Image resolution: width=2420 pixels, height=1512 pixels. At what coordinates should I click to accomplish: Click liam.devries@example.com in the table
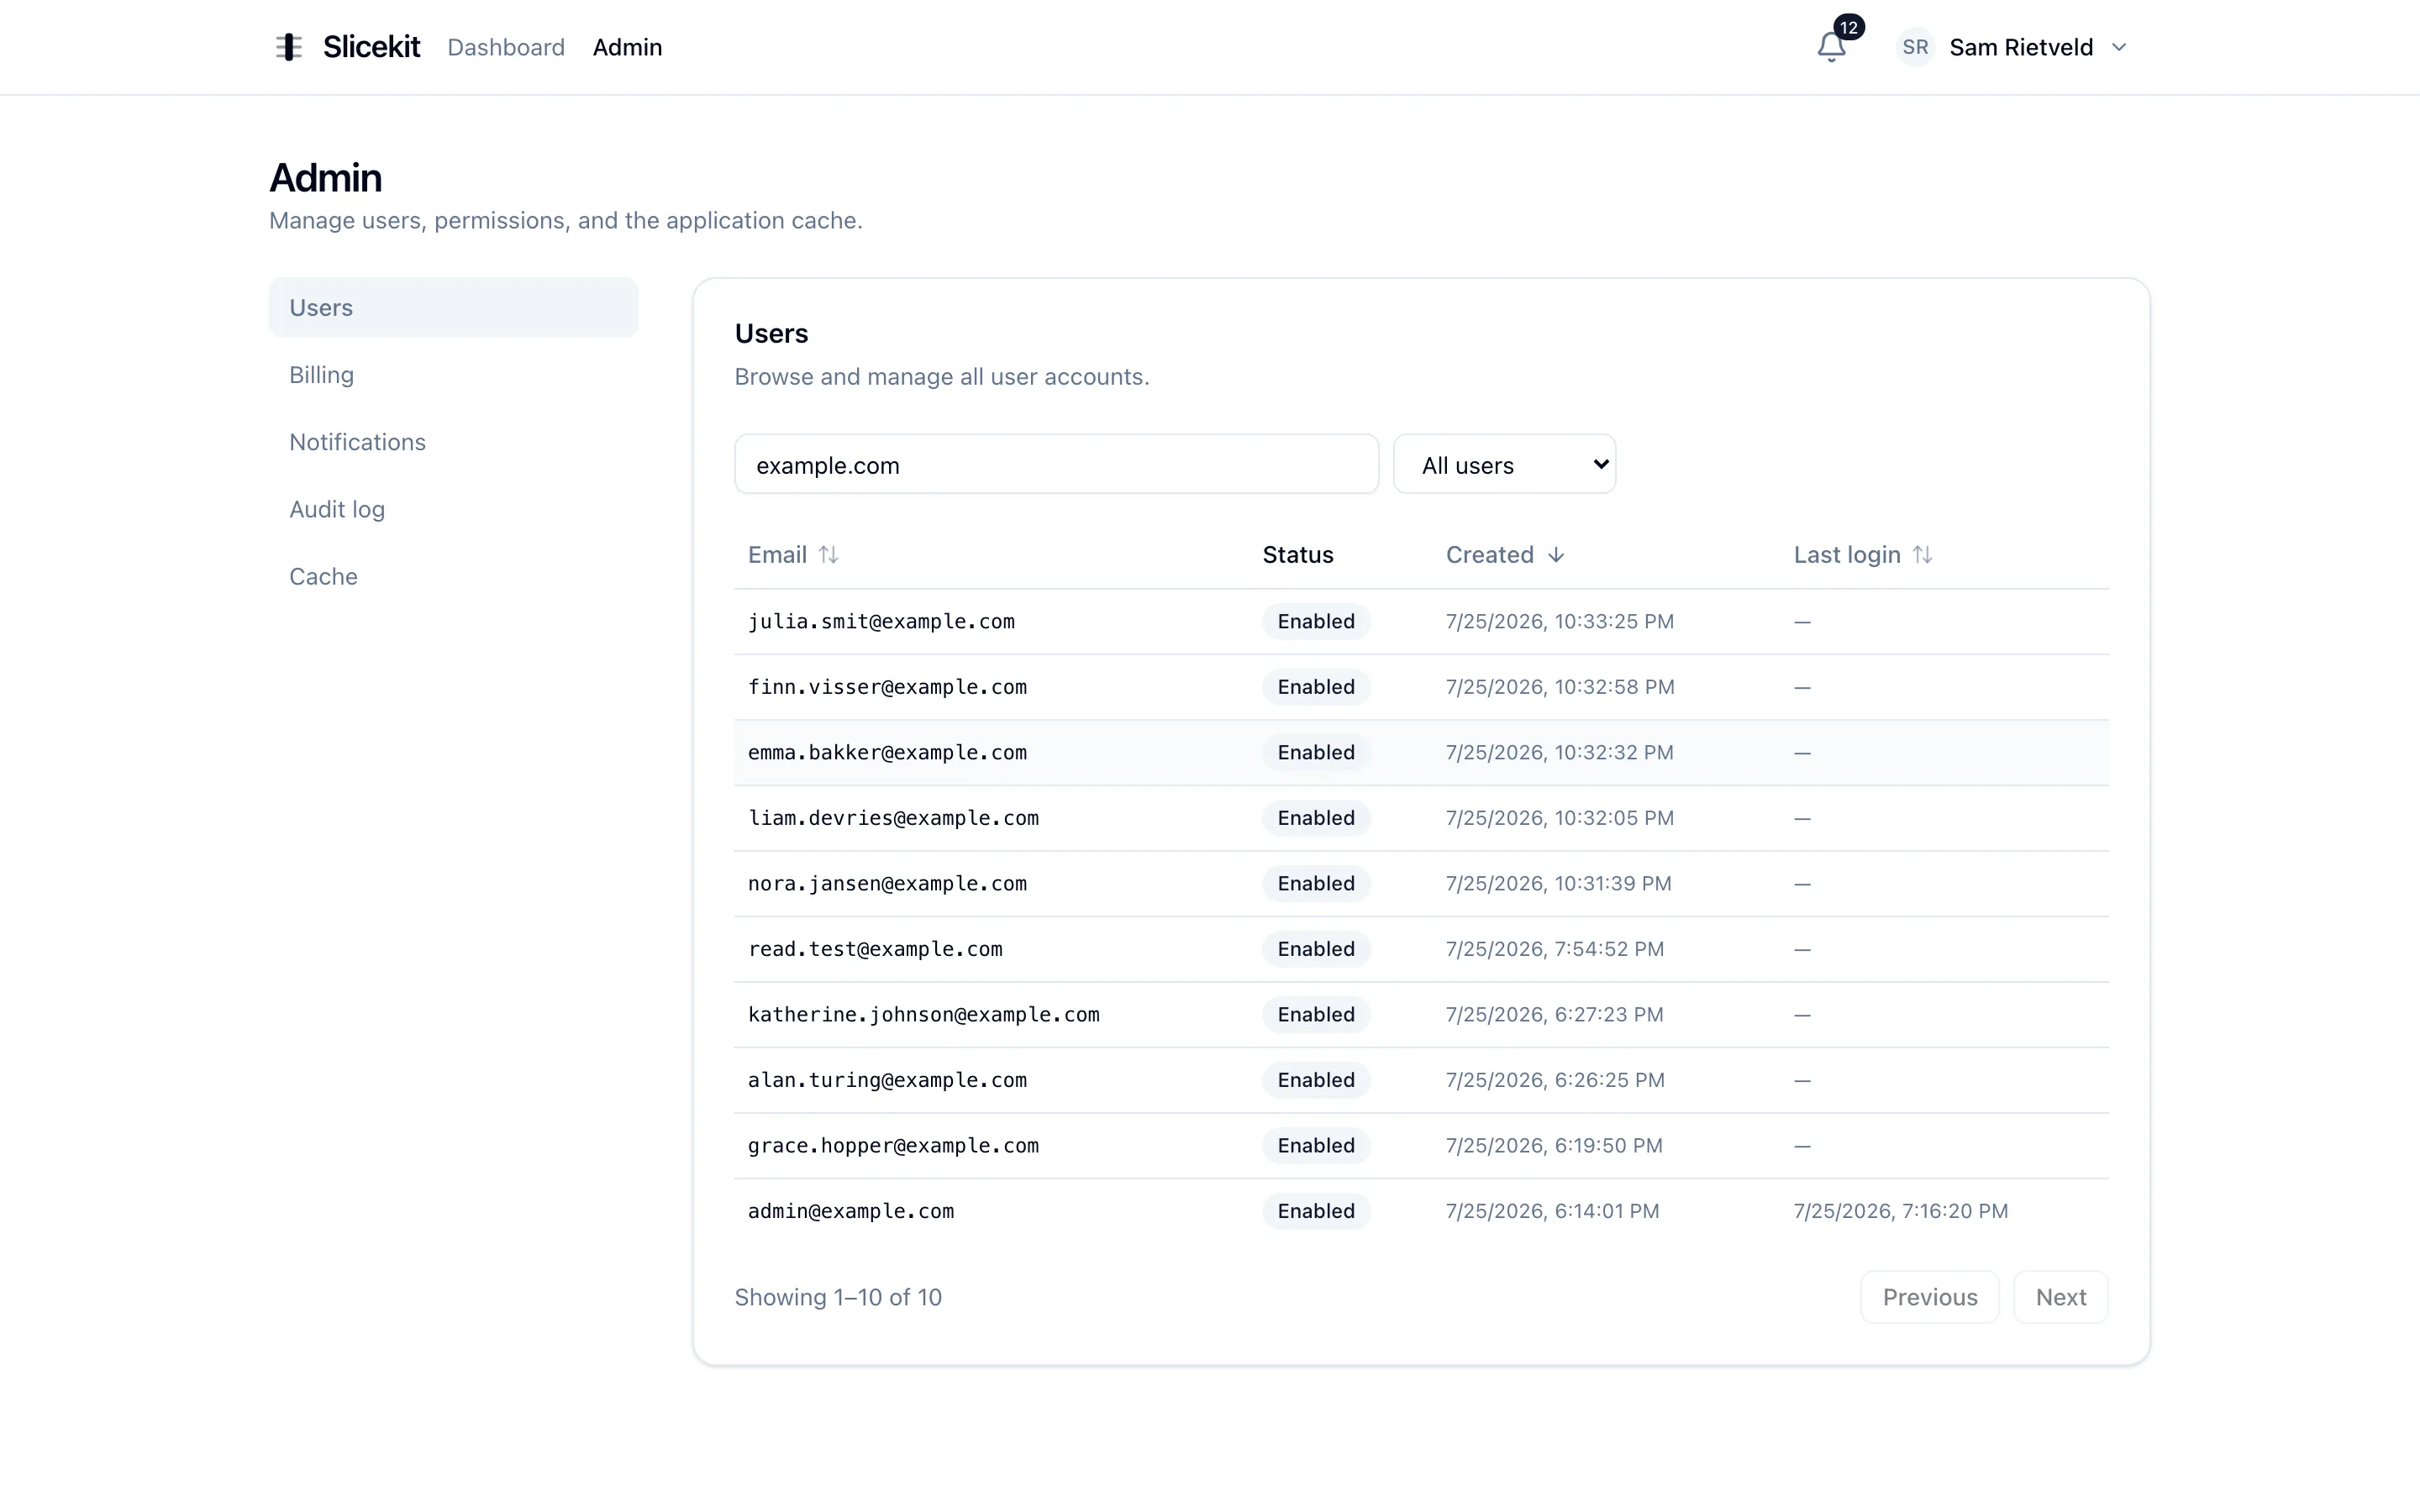coord(893,818)
